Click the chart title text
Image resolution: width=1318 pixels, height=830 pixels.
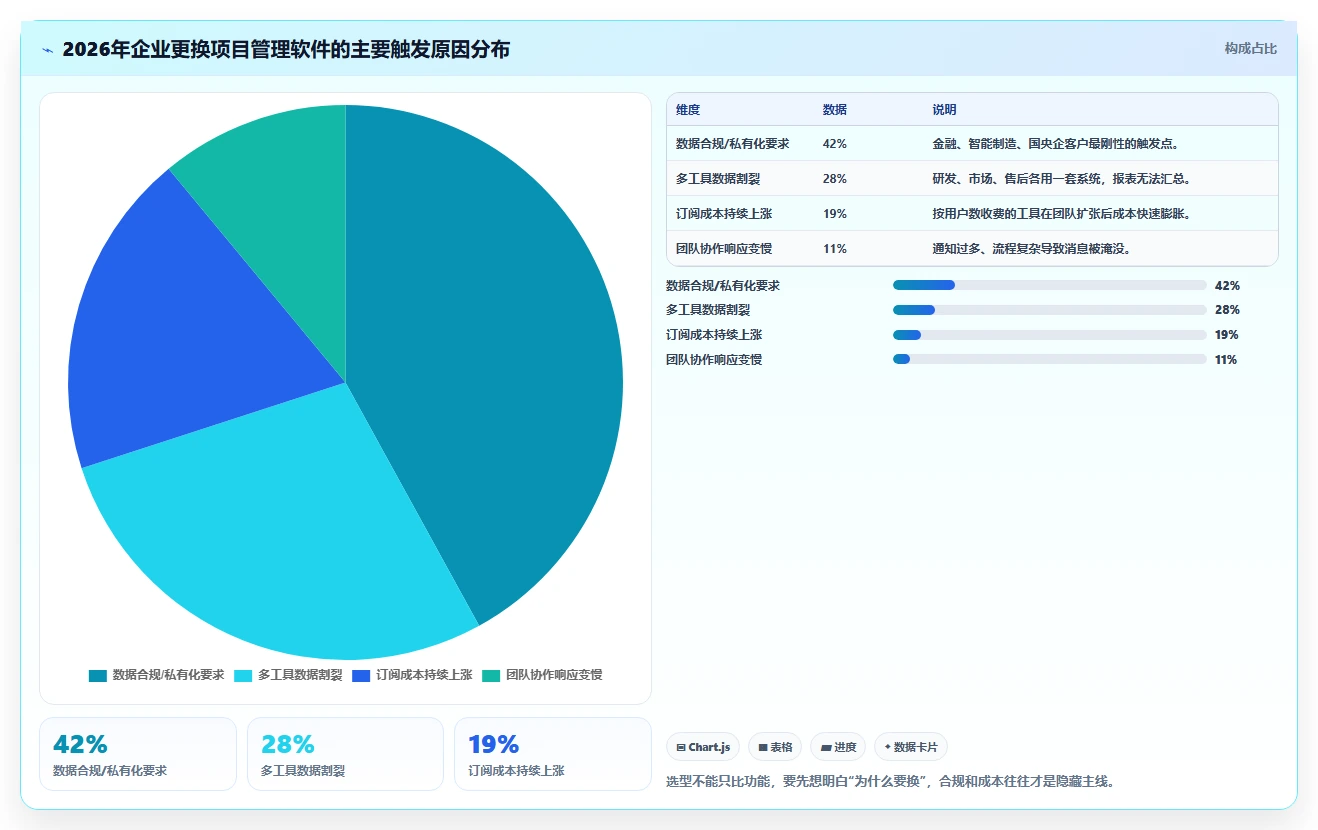tap(286, 49)
